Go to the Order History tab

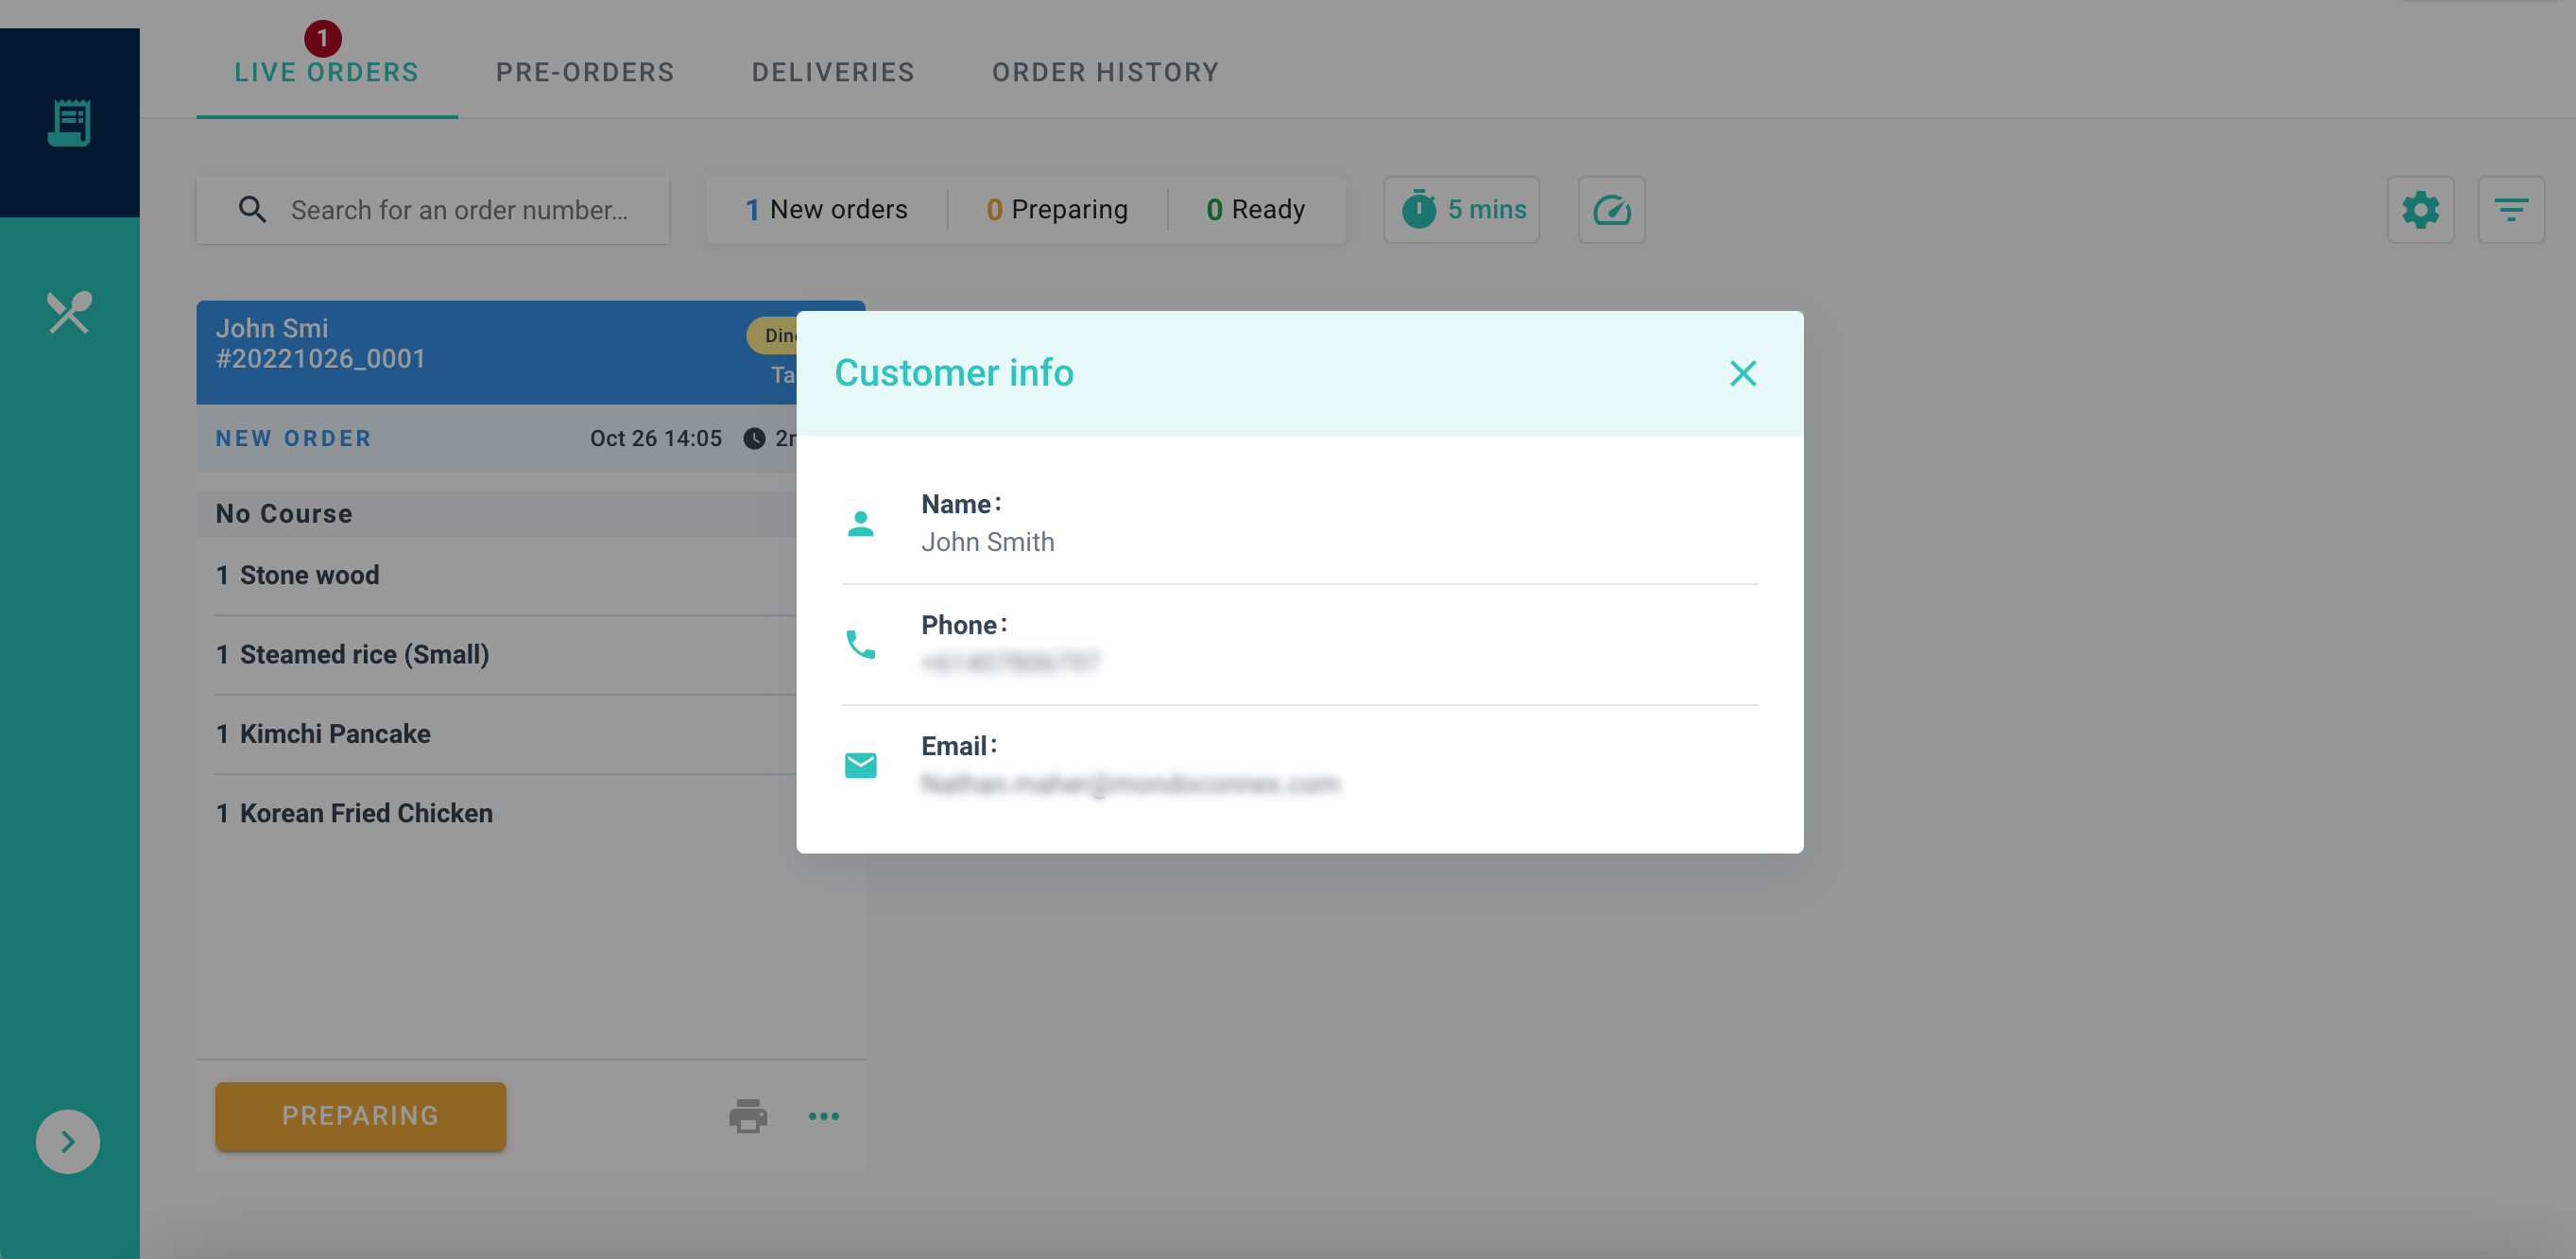pos(1105,72)
